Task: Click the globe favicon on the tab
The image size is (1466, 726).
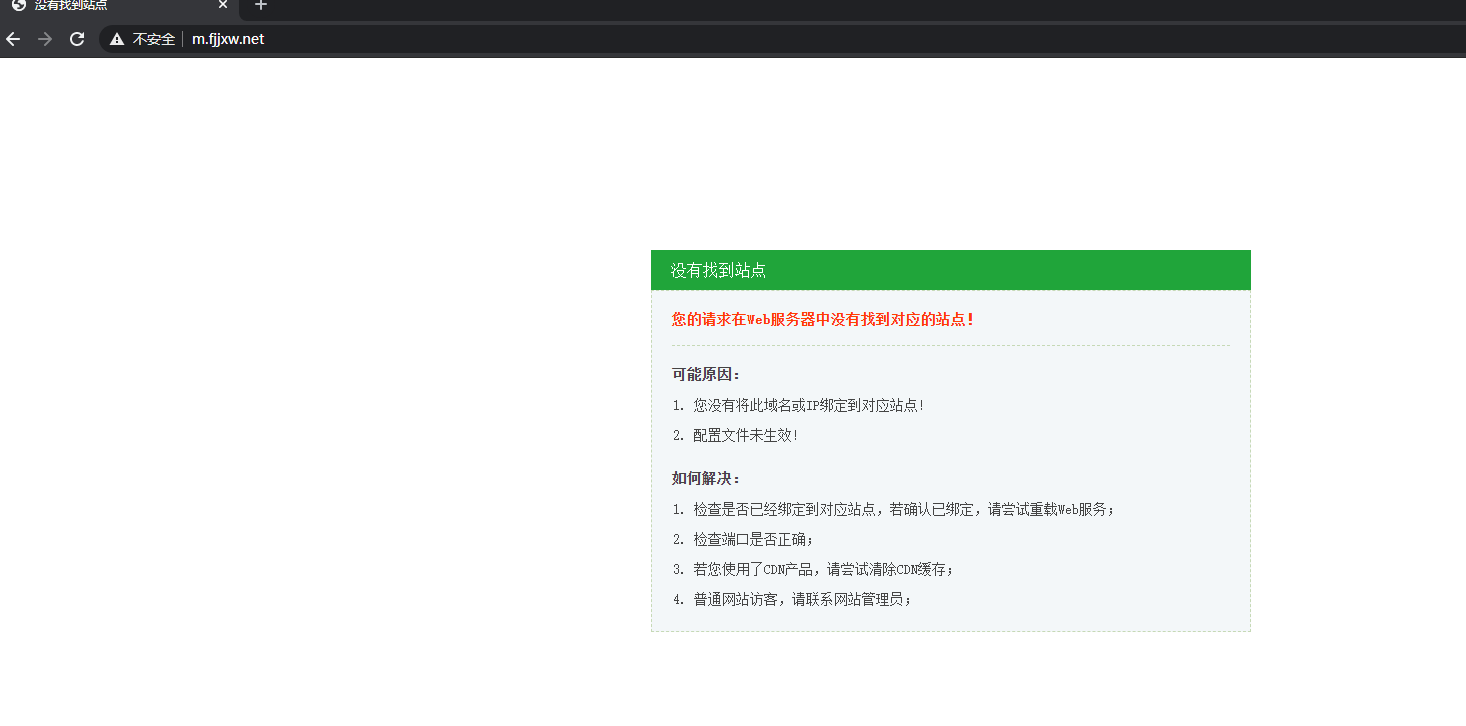Action: (x=18, y=5)
